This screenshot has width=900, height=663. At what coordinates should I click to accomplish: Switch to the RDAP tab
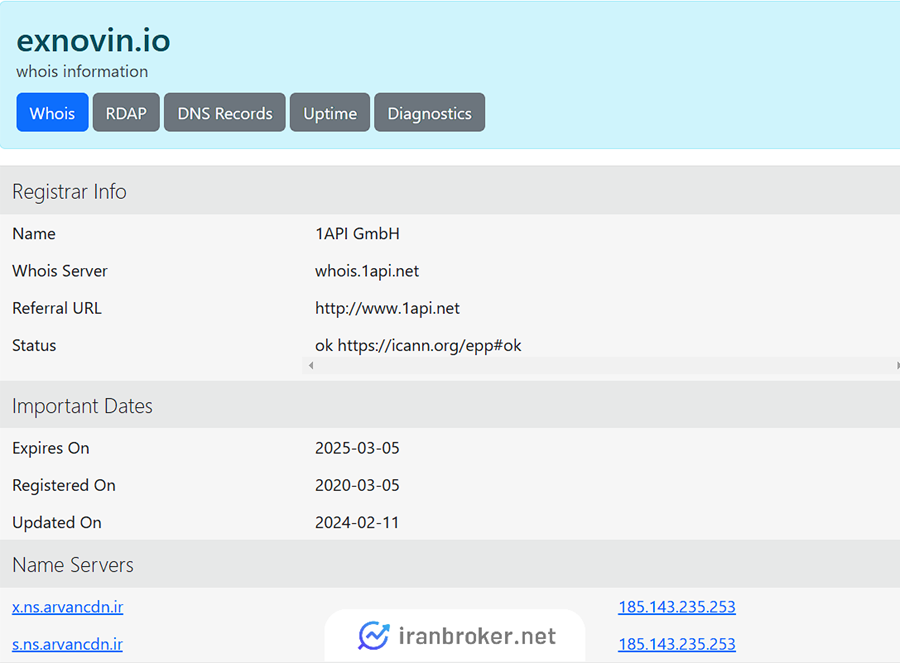126,113
